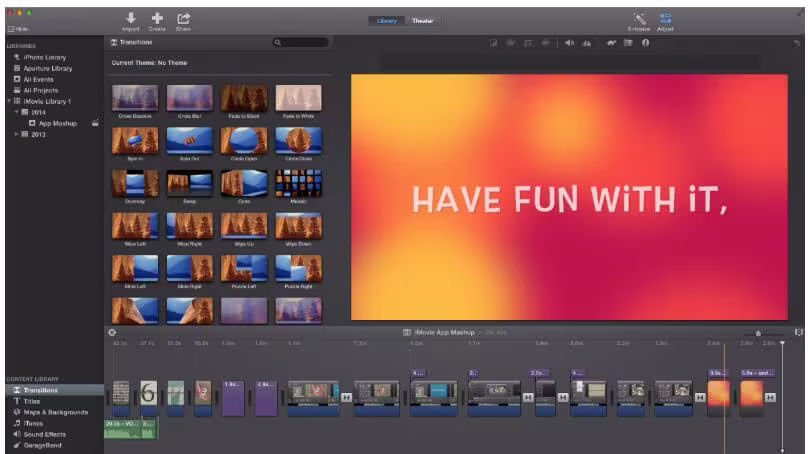Open the speed rabbit icon

click(x=611, y=43)
